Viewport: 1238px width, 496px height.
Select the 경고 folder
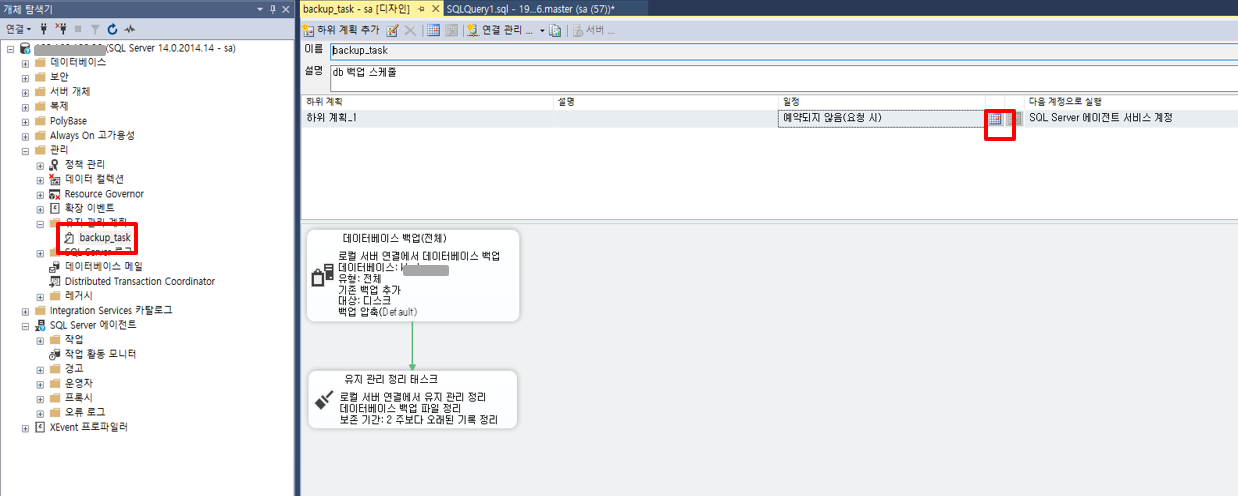(74, 369)
